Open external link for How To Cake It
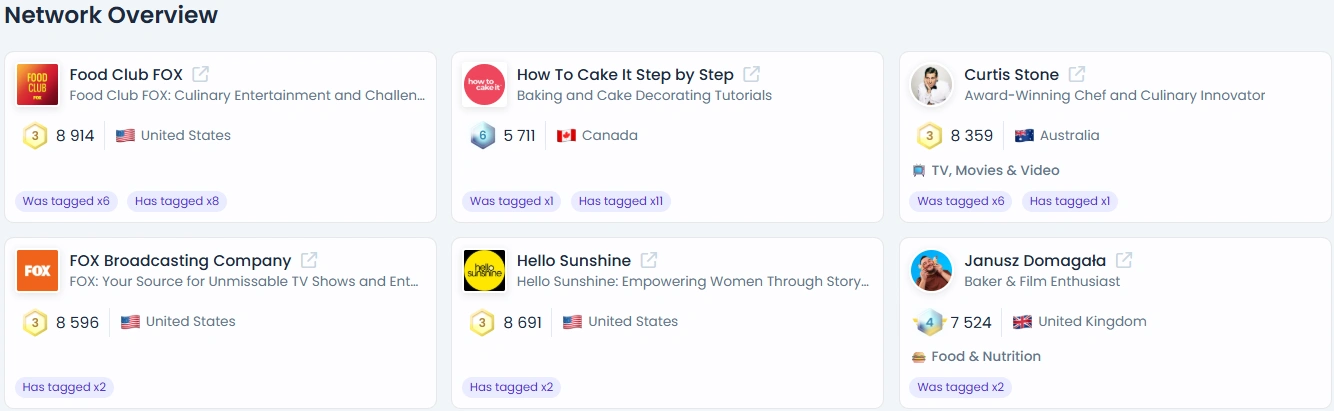This screenshot has height=411, width=1334. click(x=752, y=74)
